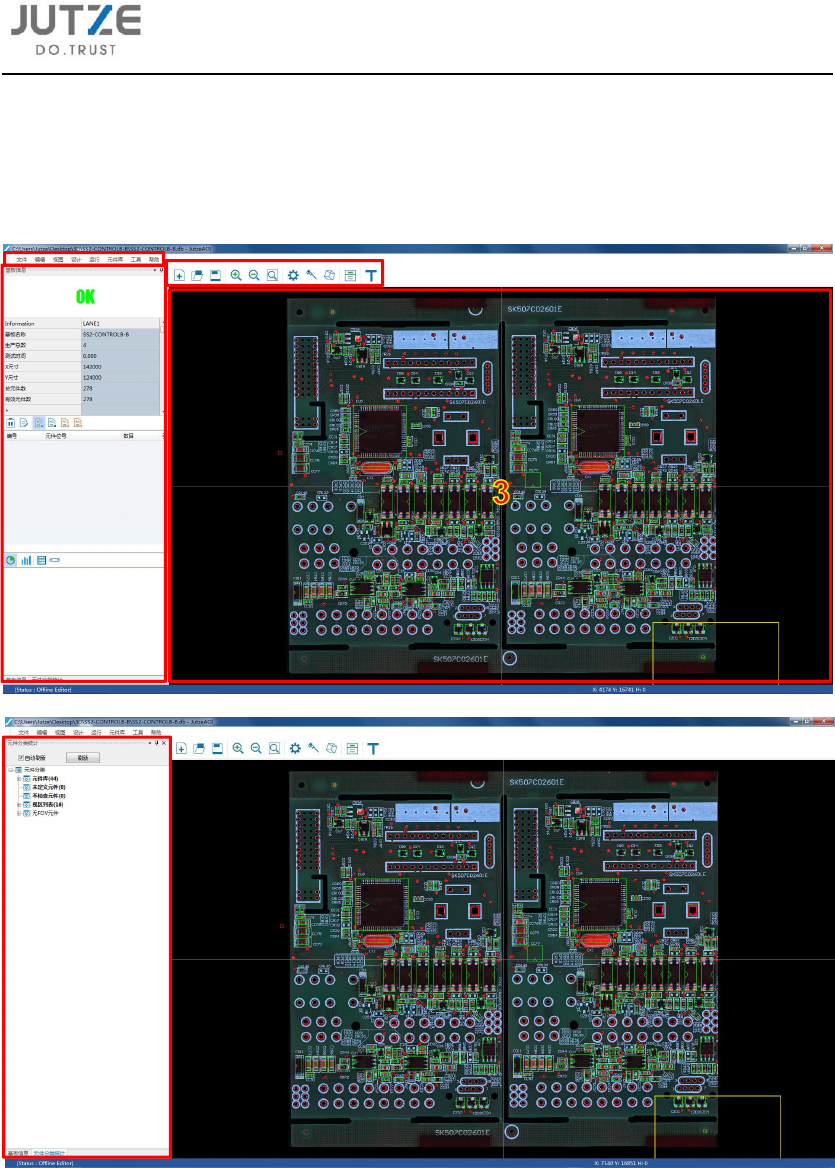The height and width of the screenshot is (1168, 835).
Task: Expand the 元件库(44) tree node
Action: pyautogui.click(x=19, y=777)
